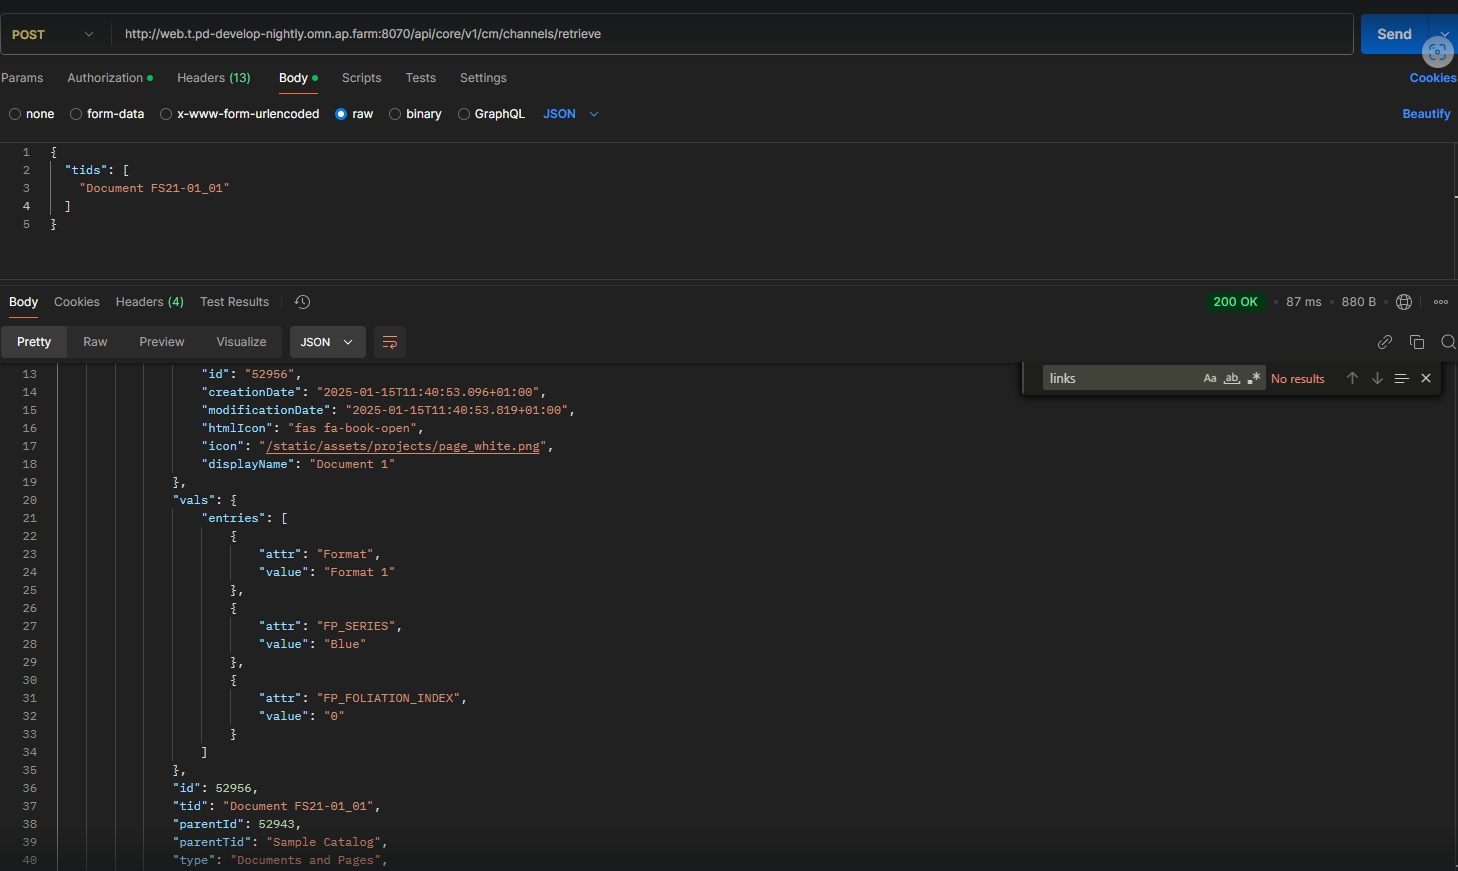Go to previous search match arrow

point(1352,378)
